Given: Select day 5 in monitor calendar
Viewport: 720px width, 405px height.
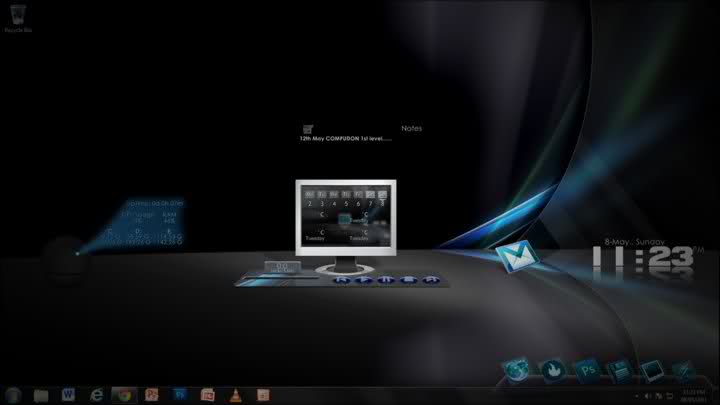Looking at the screenshot, I should [346, 204].
